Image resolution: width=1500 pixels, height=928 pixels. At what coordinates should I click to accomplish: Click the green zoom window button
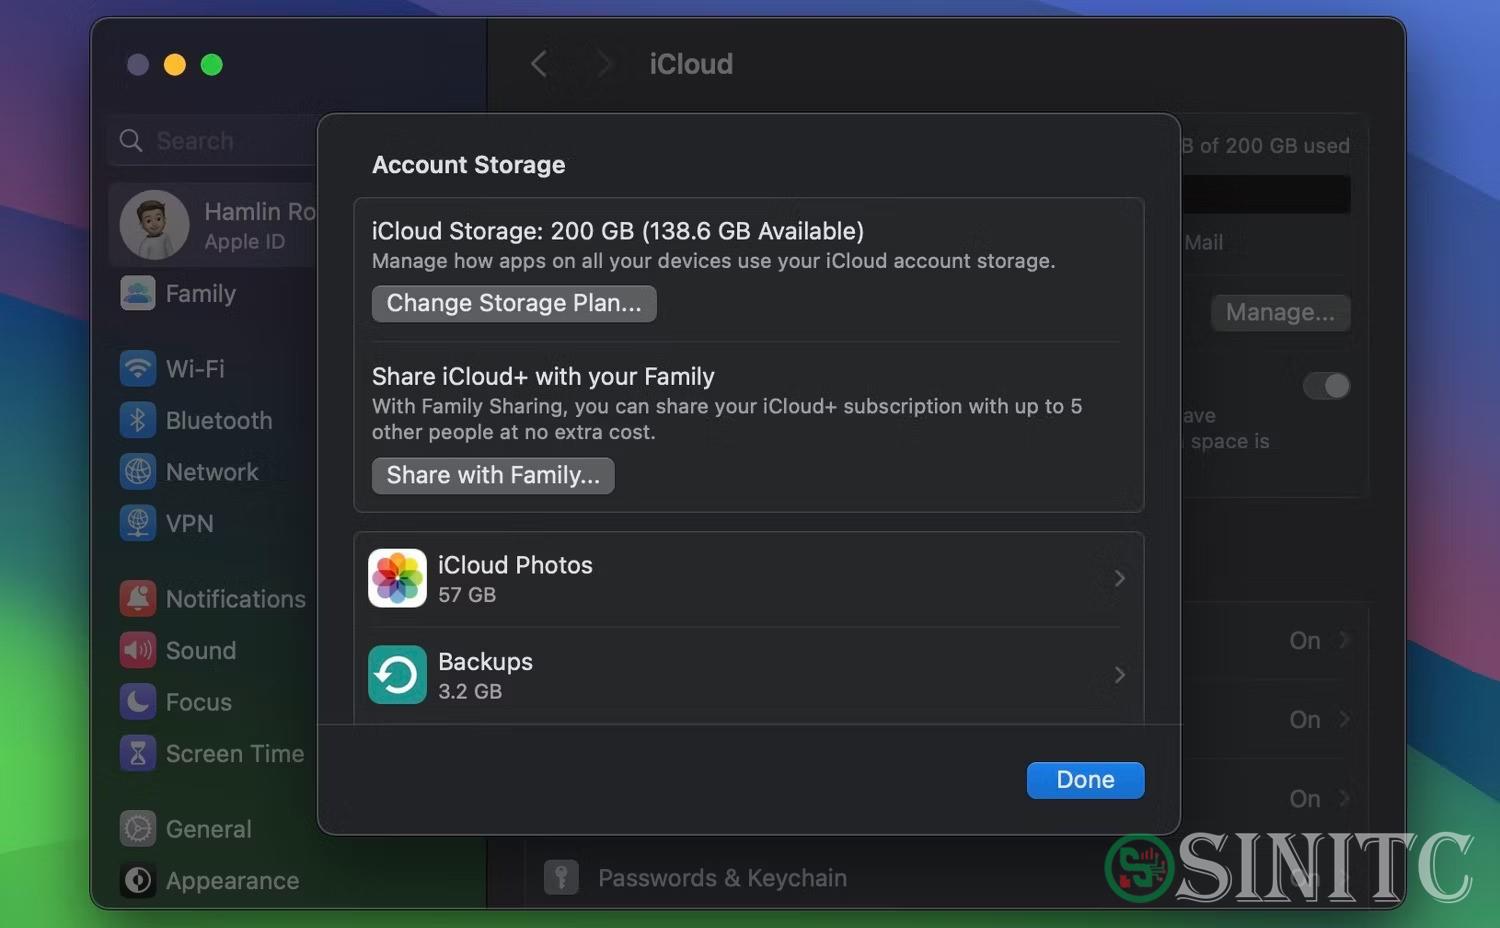pos(212,65)
